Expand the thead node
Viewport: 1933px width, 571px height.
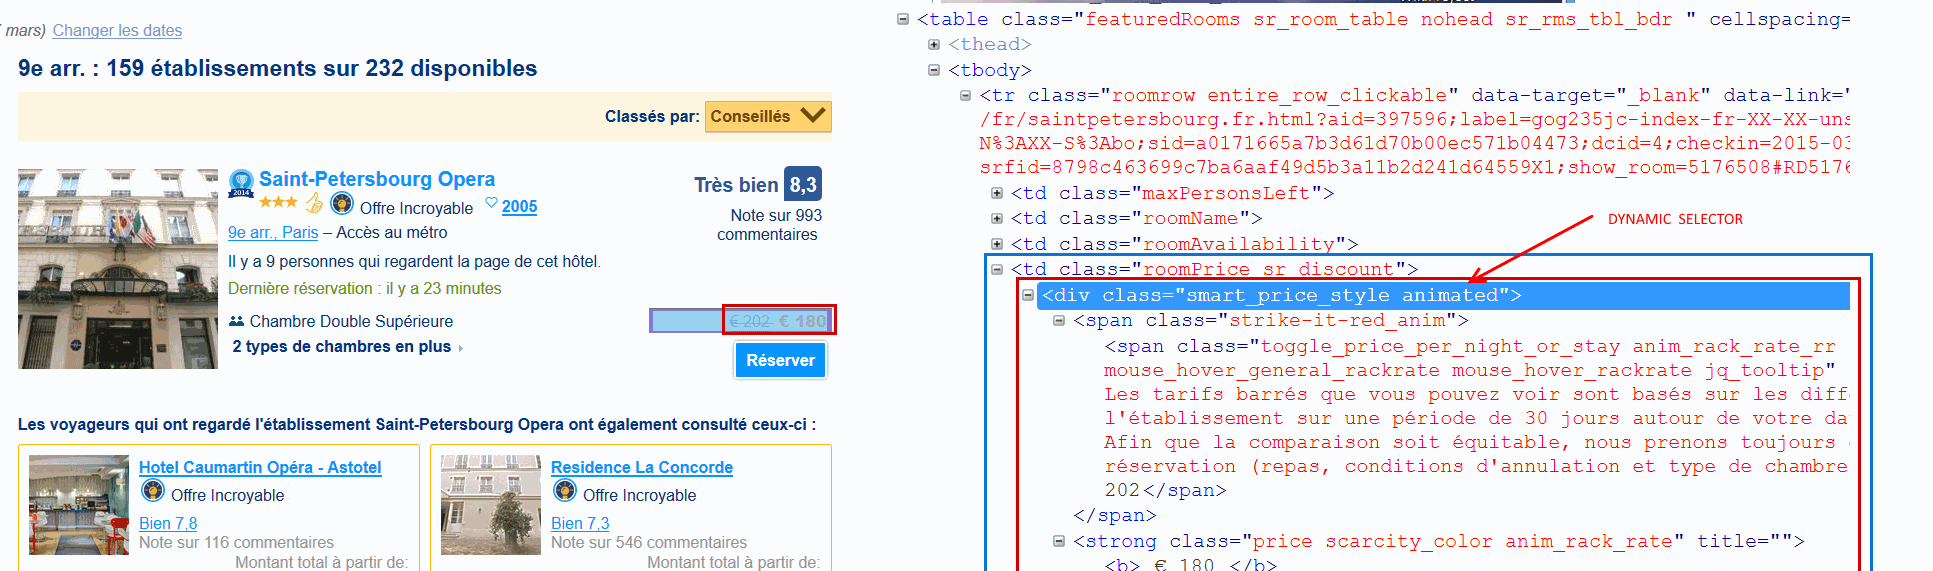[x=934, y=44]
